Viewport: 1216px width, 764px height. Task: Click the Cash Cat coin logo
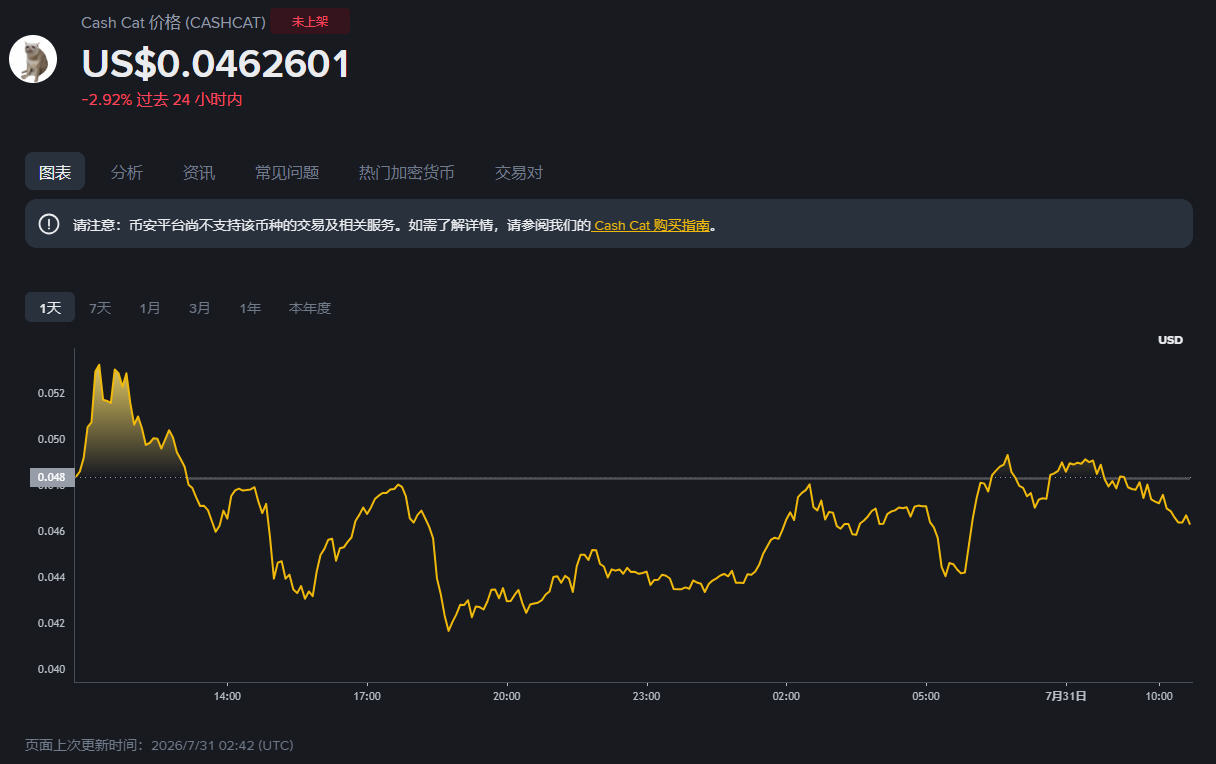click(x=33, y=59)
